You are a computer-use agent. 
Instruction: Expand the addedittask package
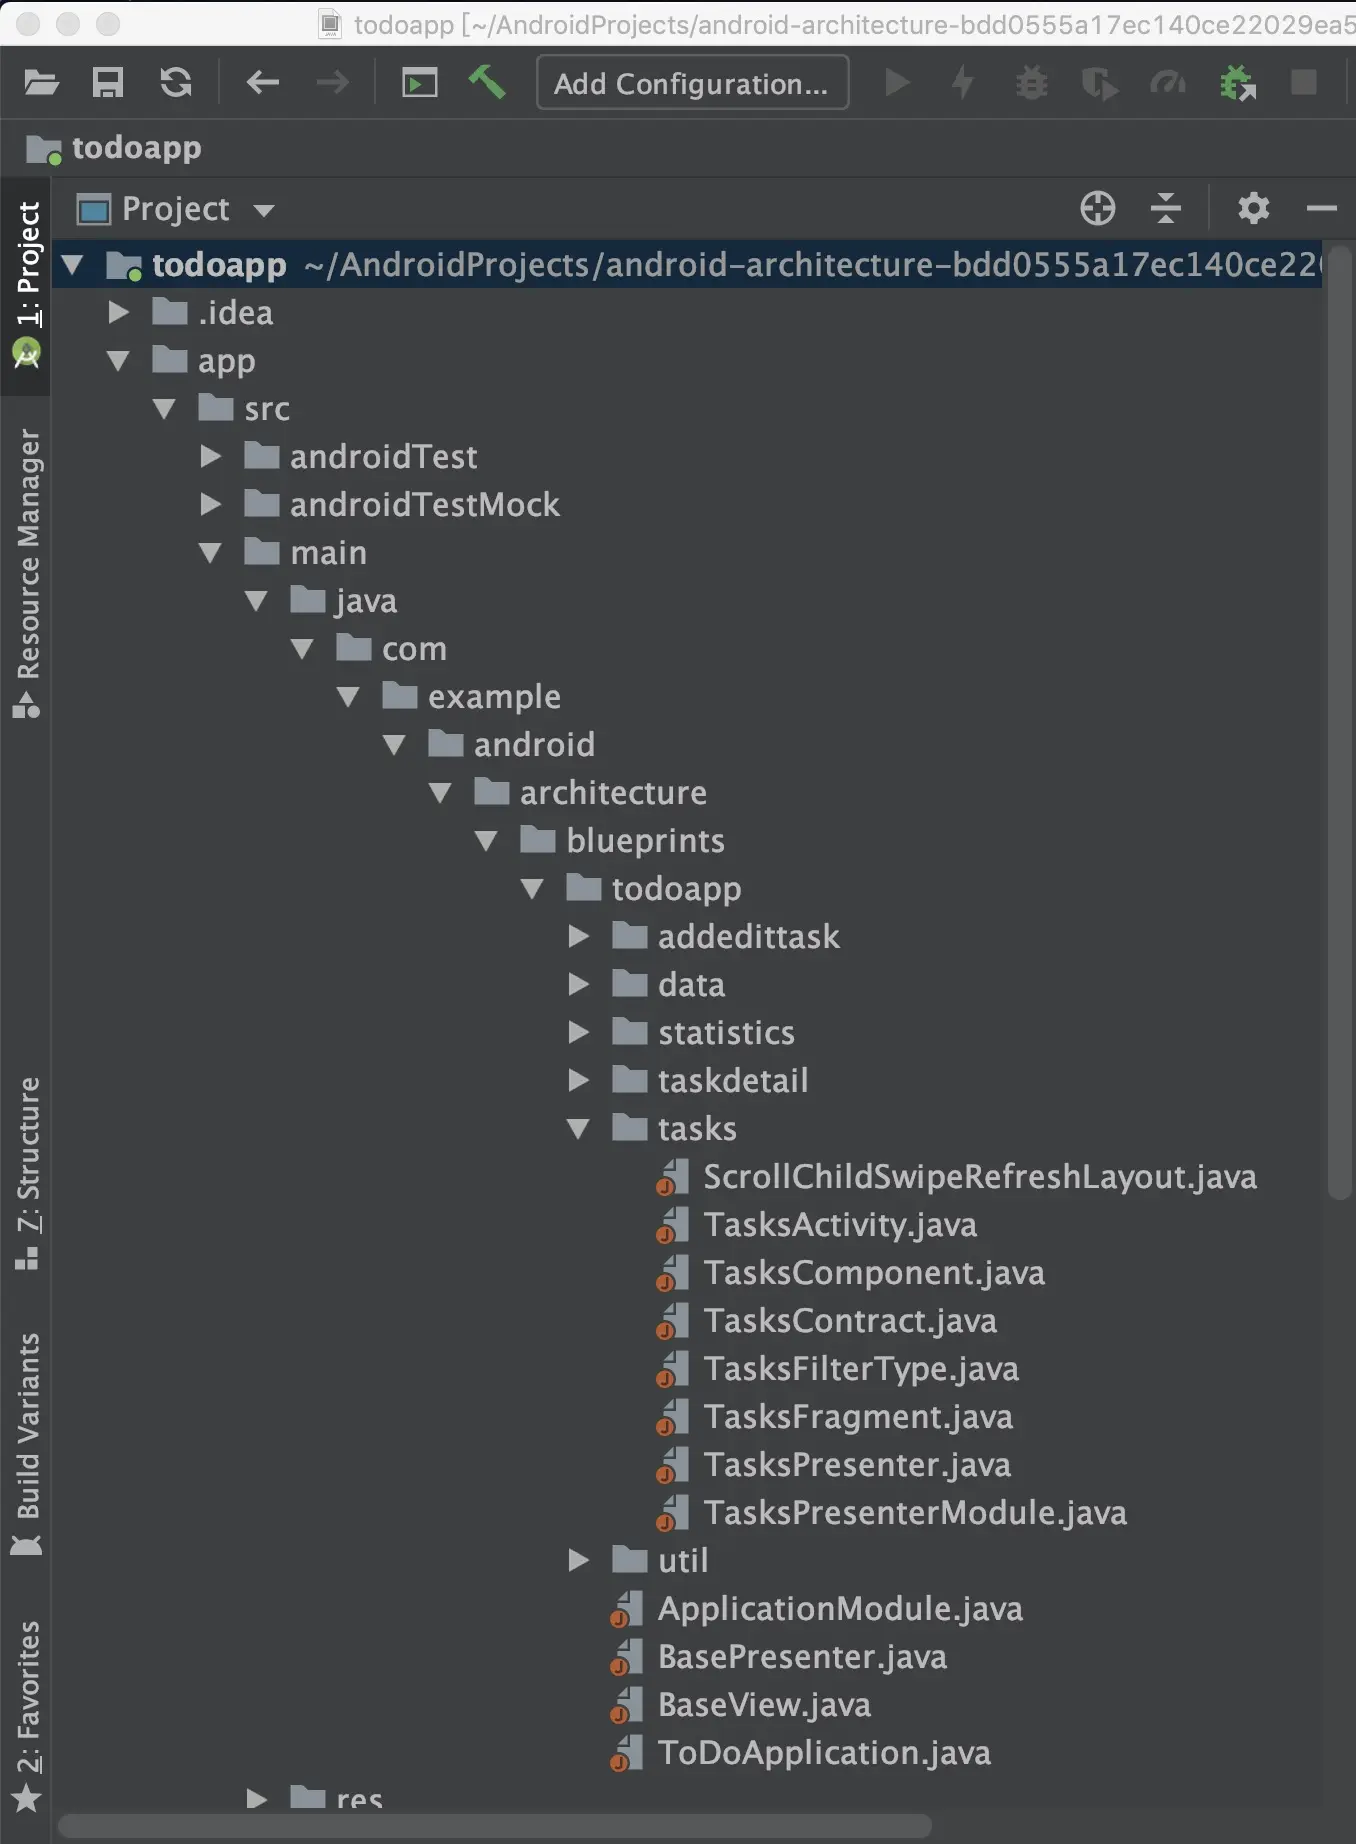click(x=578, y=936)
